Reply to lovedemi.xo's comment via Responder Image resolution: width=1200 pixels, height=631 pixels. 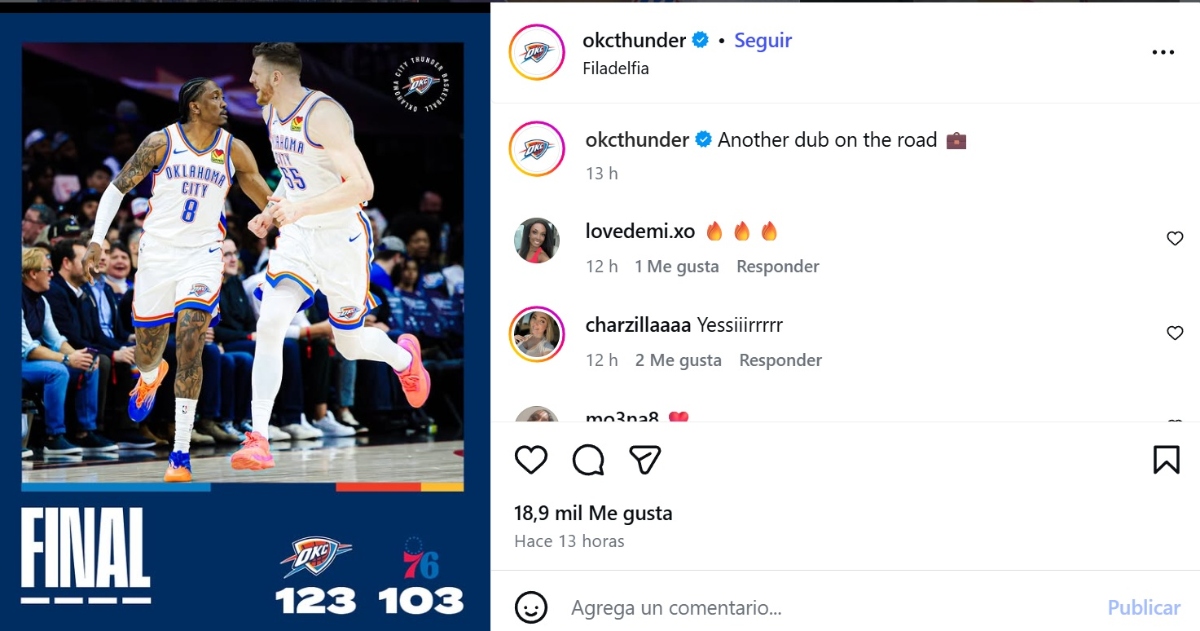pyautogui.click(x=778, y=266)
